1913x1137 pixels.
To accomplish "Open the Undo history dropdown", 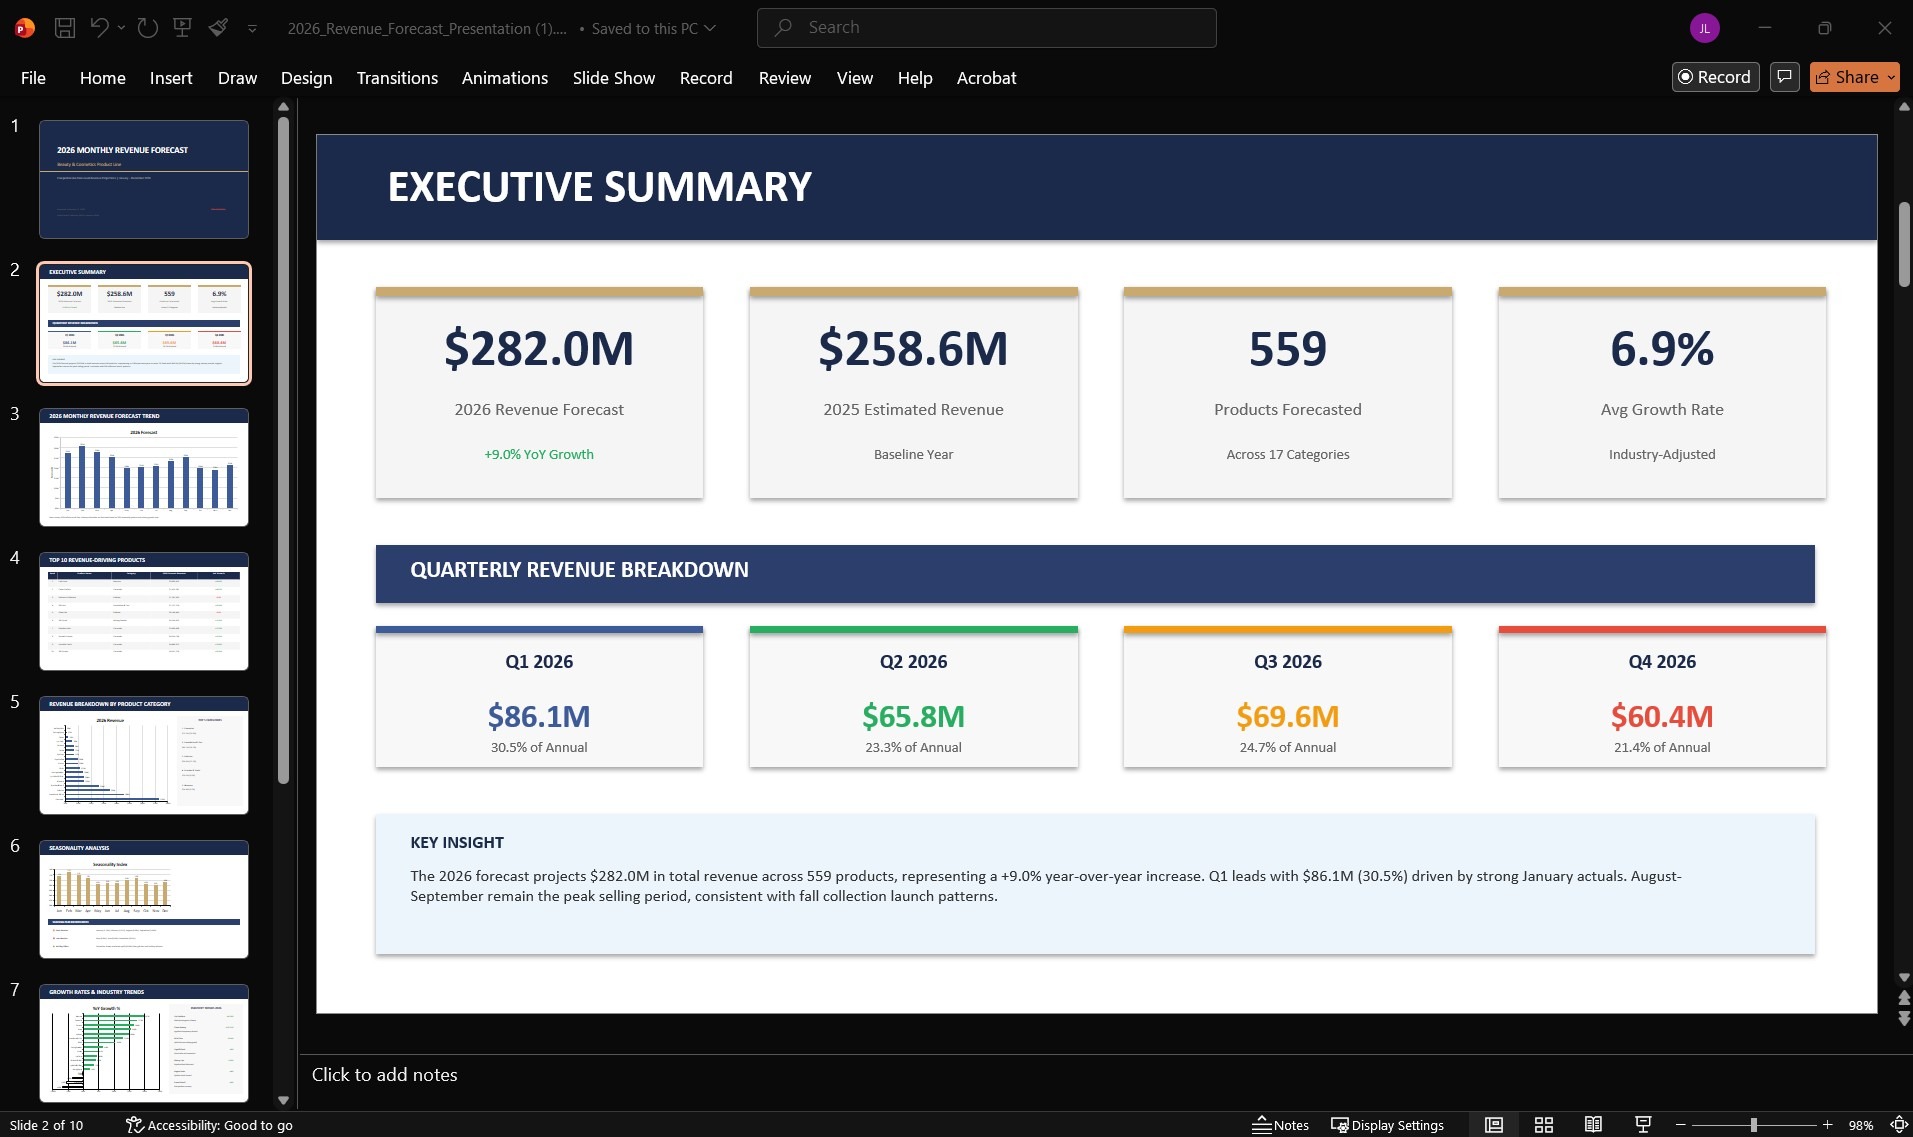I will [x=122, y=27].
